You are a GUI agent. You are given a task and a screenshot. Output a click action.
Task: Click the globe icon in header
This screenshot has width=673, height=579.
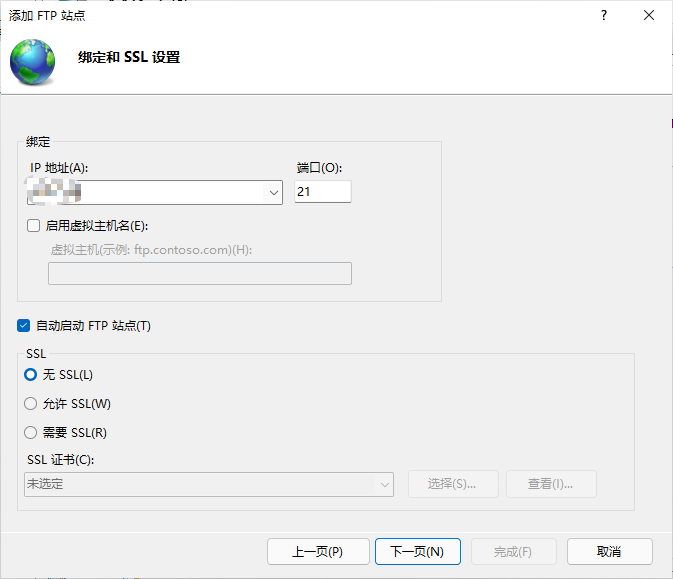tap(33, 61)
